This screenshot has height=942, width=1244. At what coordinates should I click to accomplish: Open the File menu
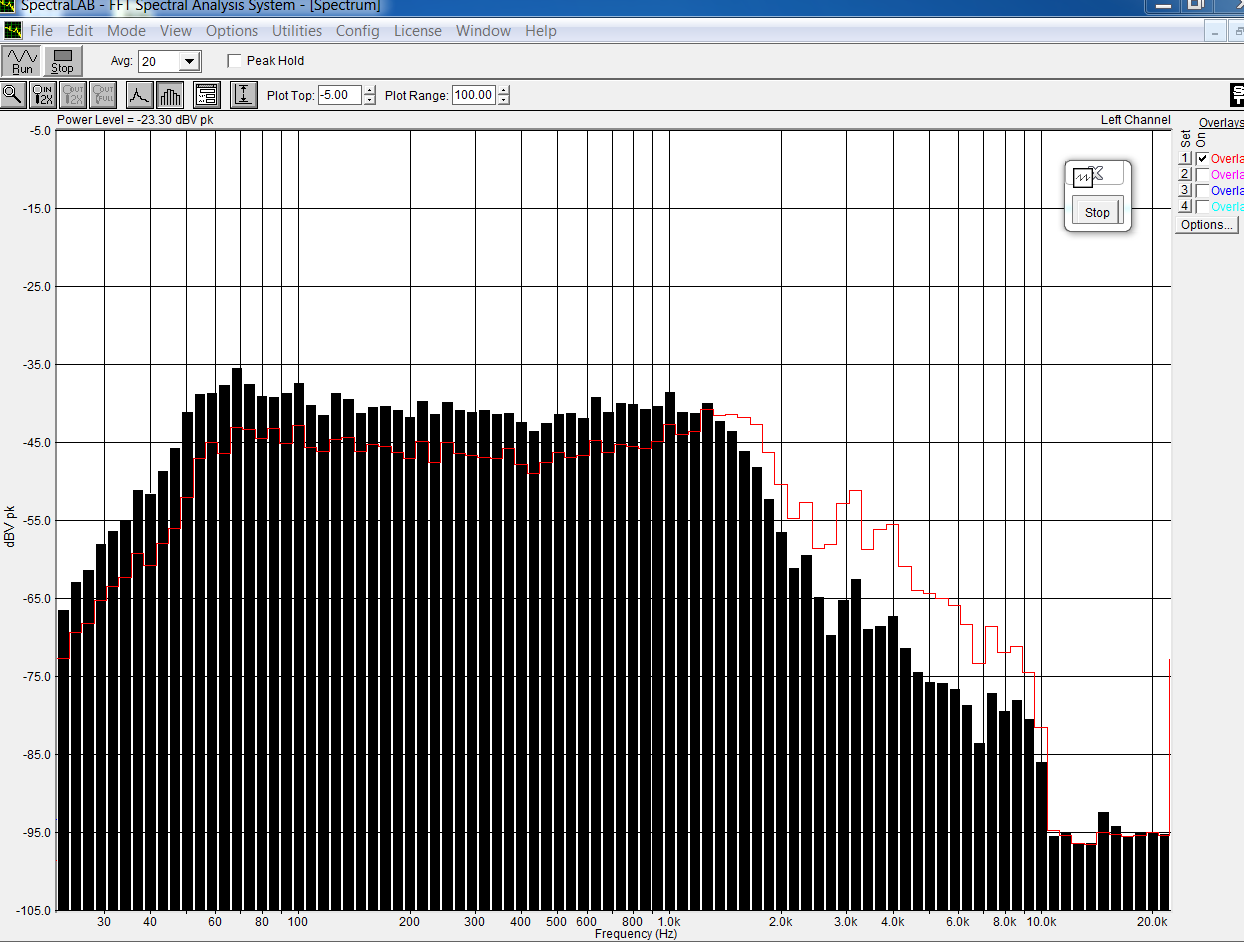41,31
